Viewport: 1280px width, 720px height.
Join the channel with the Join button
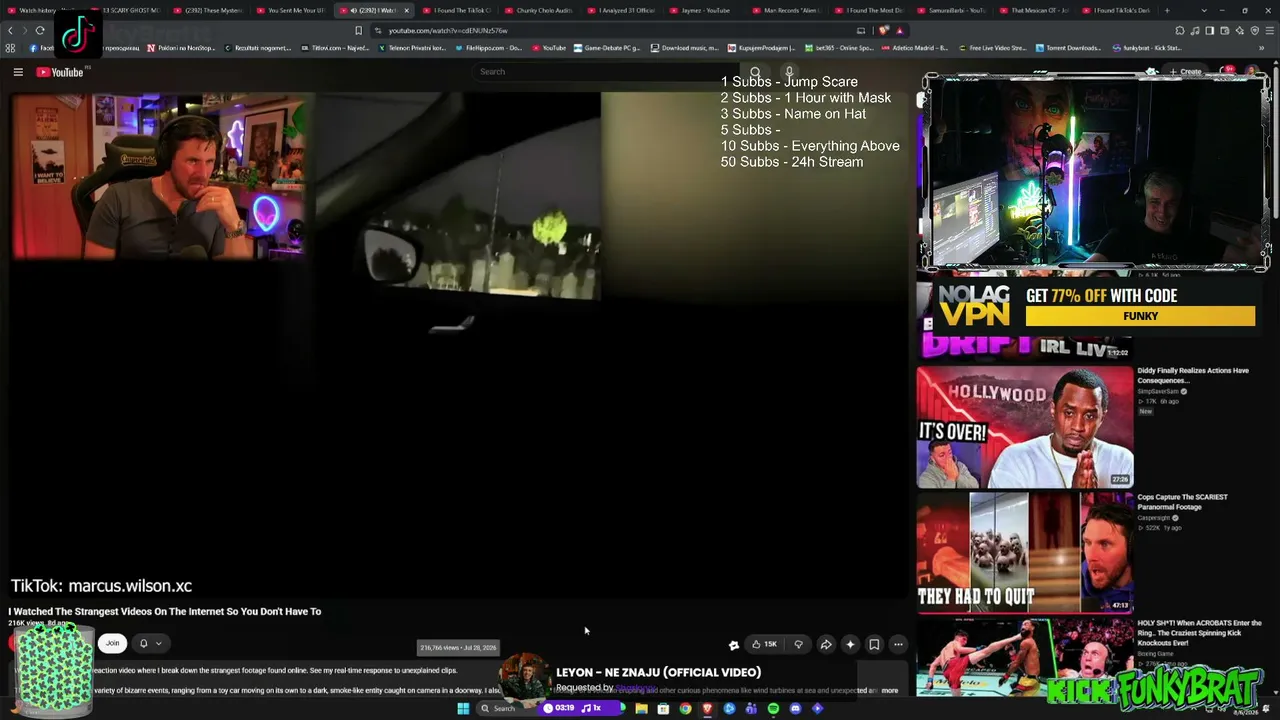pyautogui.click(x=113, y=644)
